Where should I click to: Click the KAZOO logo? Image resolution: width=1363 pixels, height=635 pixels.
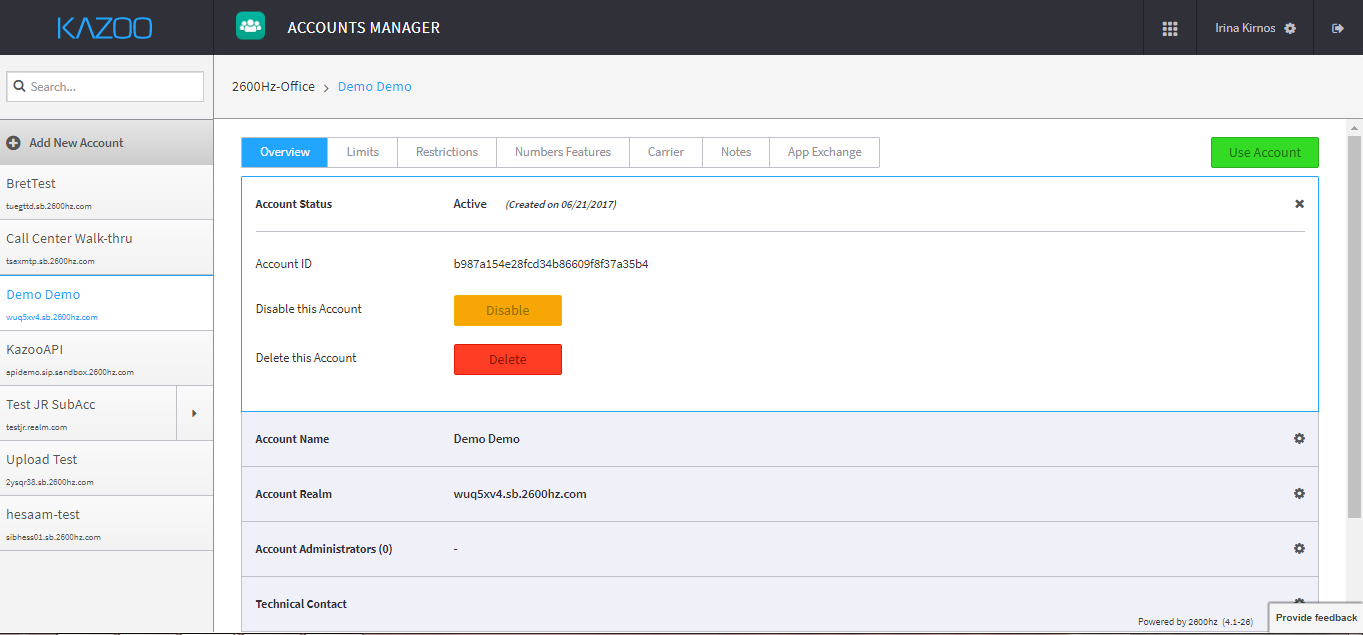coord(105,28)
